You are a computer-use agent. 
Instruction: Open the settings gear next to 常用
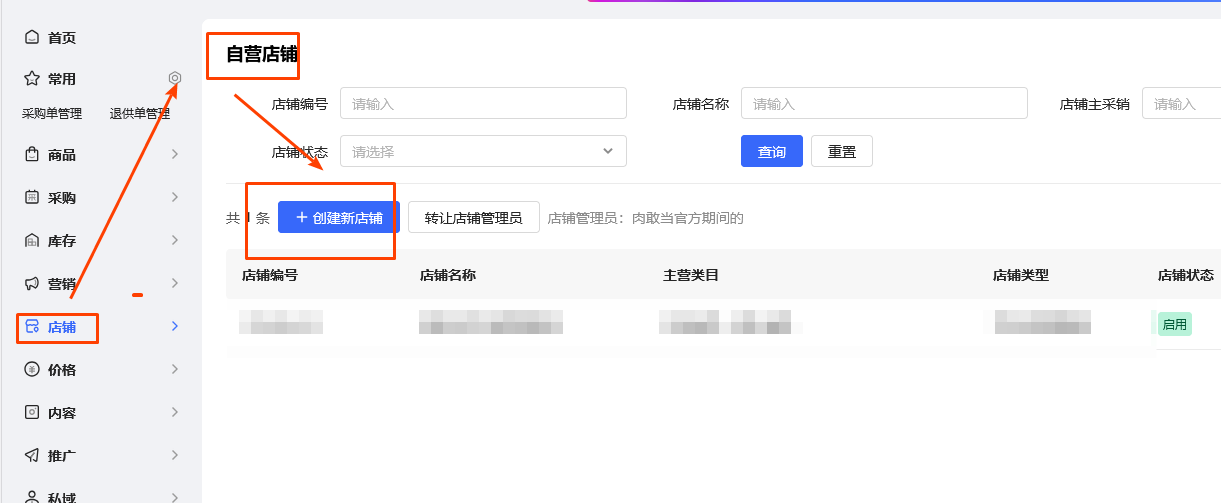(x=175, y=78)
